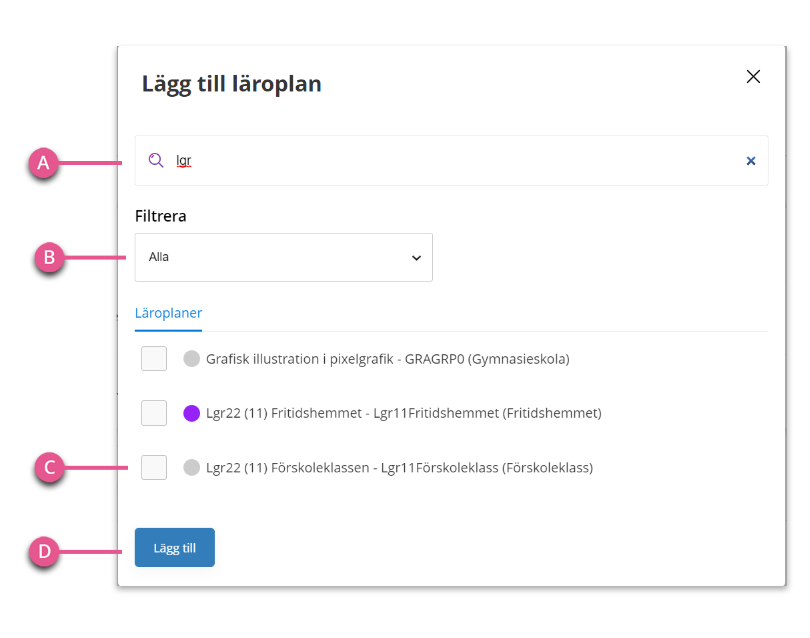Image resolution: width=810 pixels, height=638 pixels.
Task: Click the pink B annotation marker
Action: click(x=49, y=257)
